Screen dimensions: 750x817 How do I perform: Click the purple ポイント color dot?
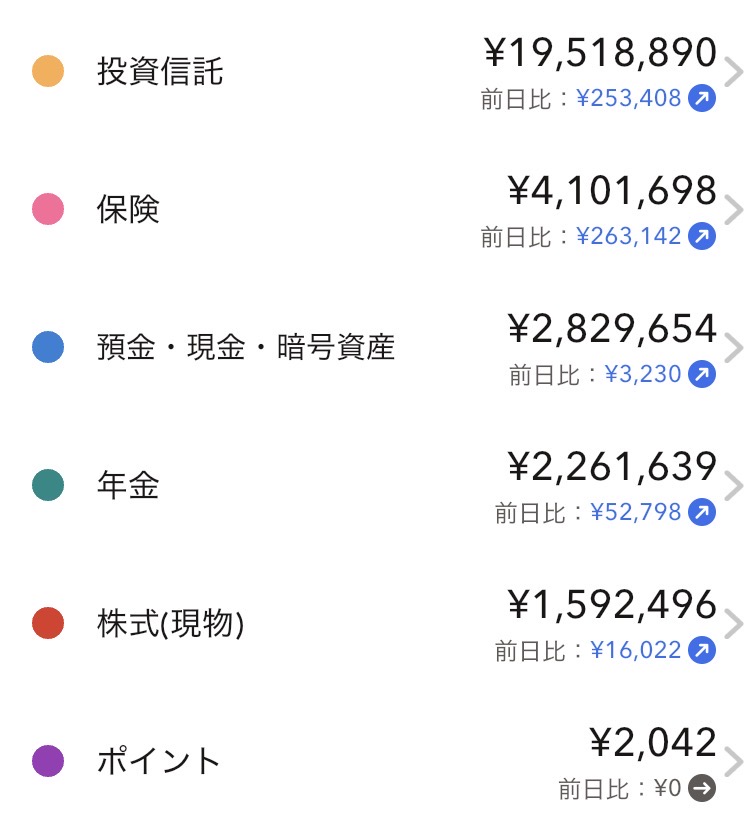[x=48, y=762]
